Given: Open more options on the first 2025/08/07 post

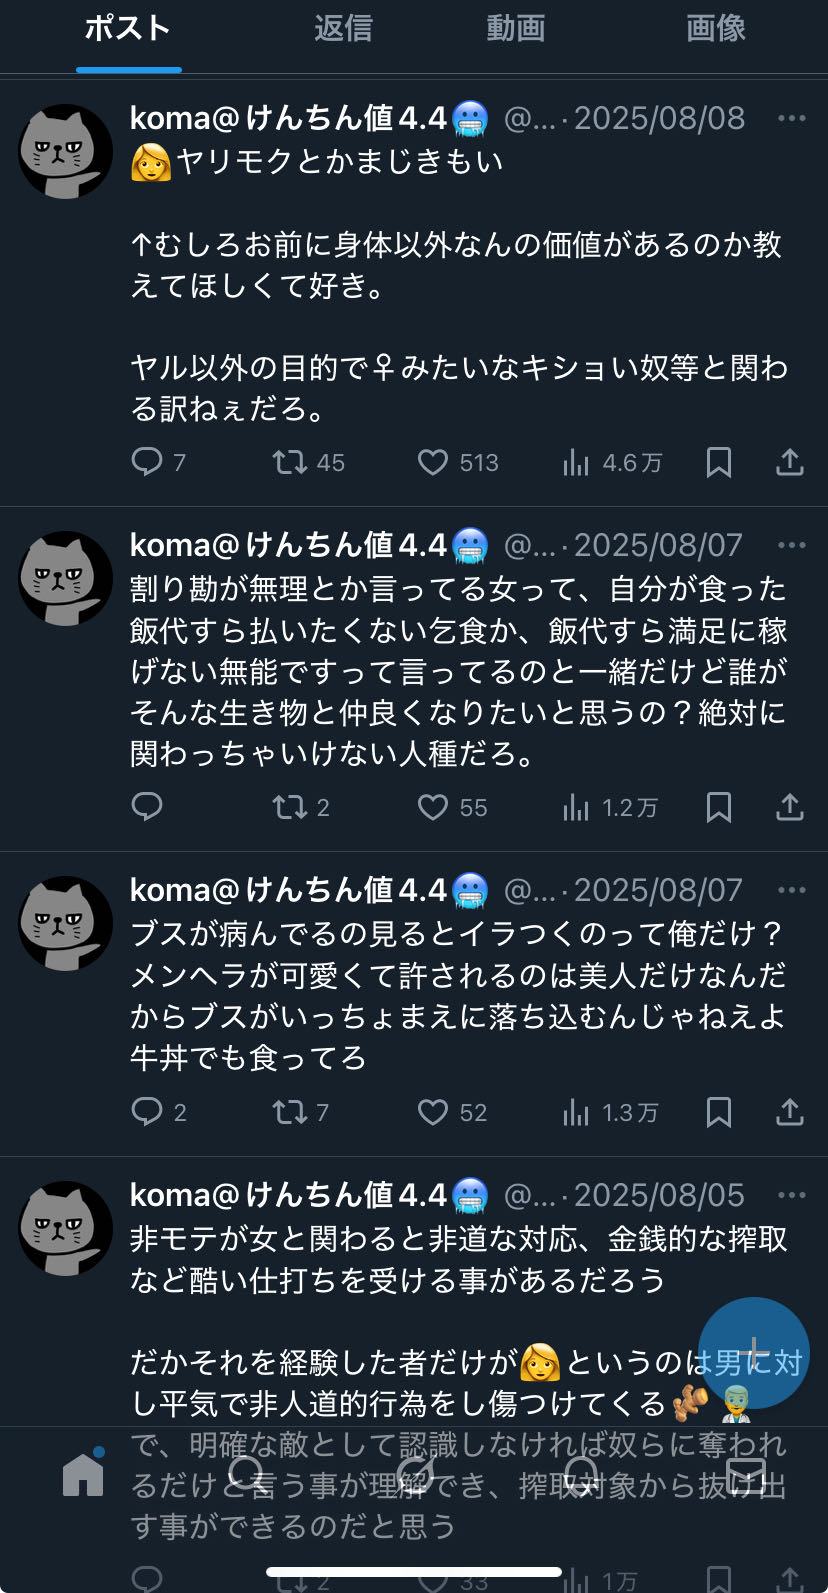Looking at the screenshot, I should [x=791, y=545].
